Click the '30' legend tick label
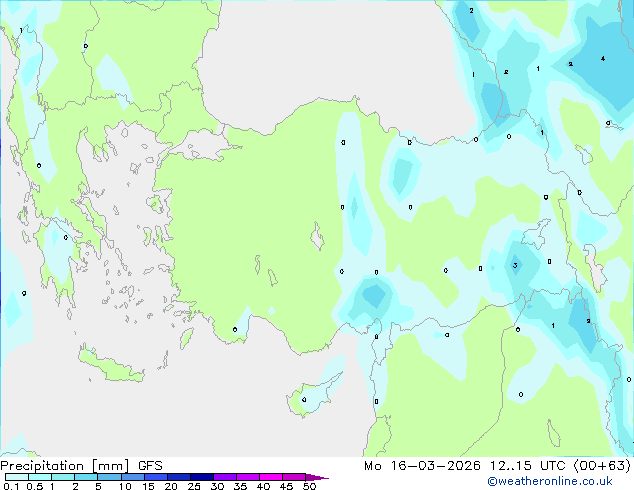The height and width of the screenshot is (490, 634). point(217,486)
